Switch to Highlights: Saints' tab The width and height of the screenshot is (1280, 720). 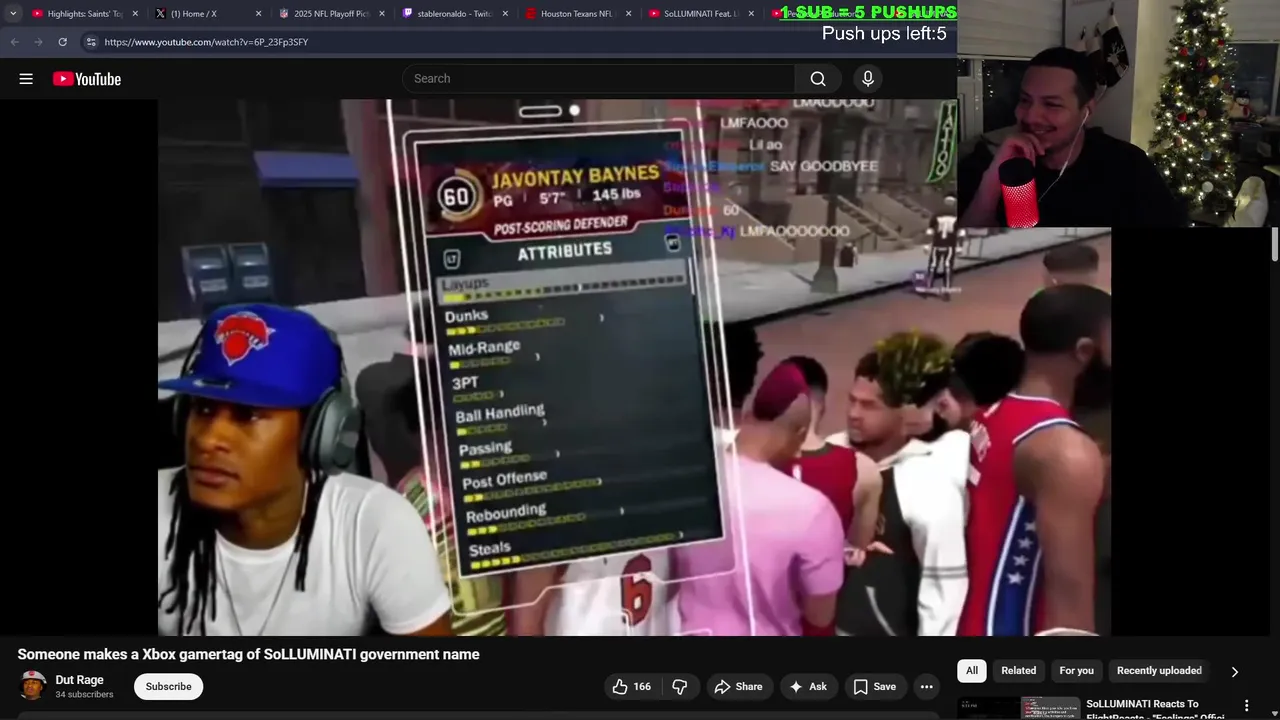80,14
